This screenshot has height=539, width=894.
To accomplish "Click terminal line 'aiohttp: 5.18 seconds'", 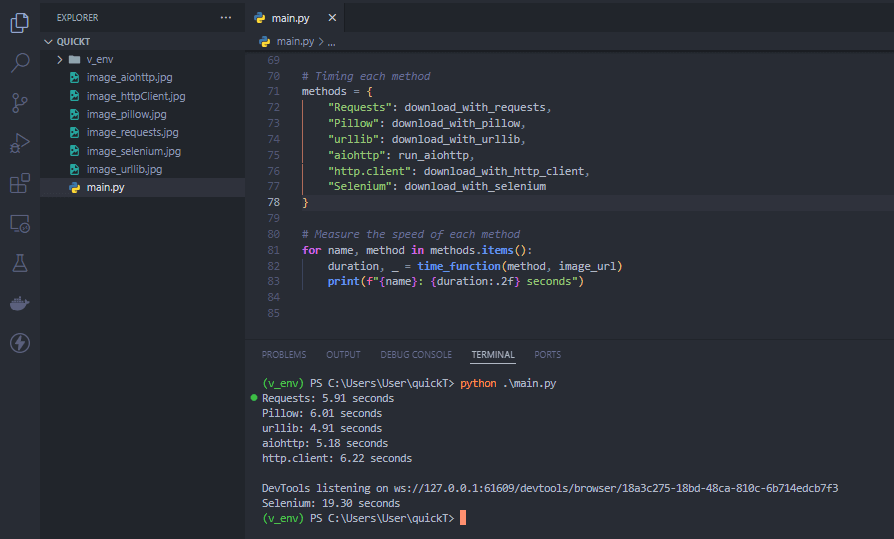I will tap(325, 443).
